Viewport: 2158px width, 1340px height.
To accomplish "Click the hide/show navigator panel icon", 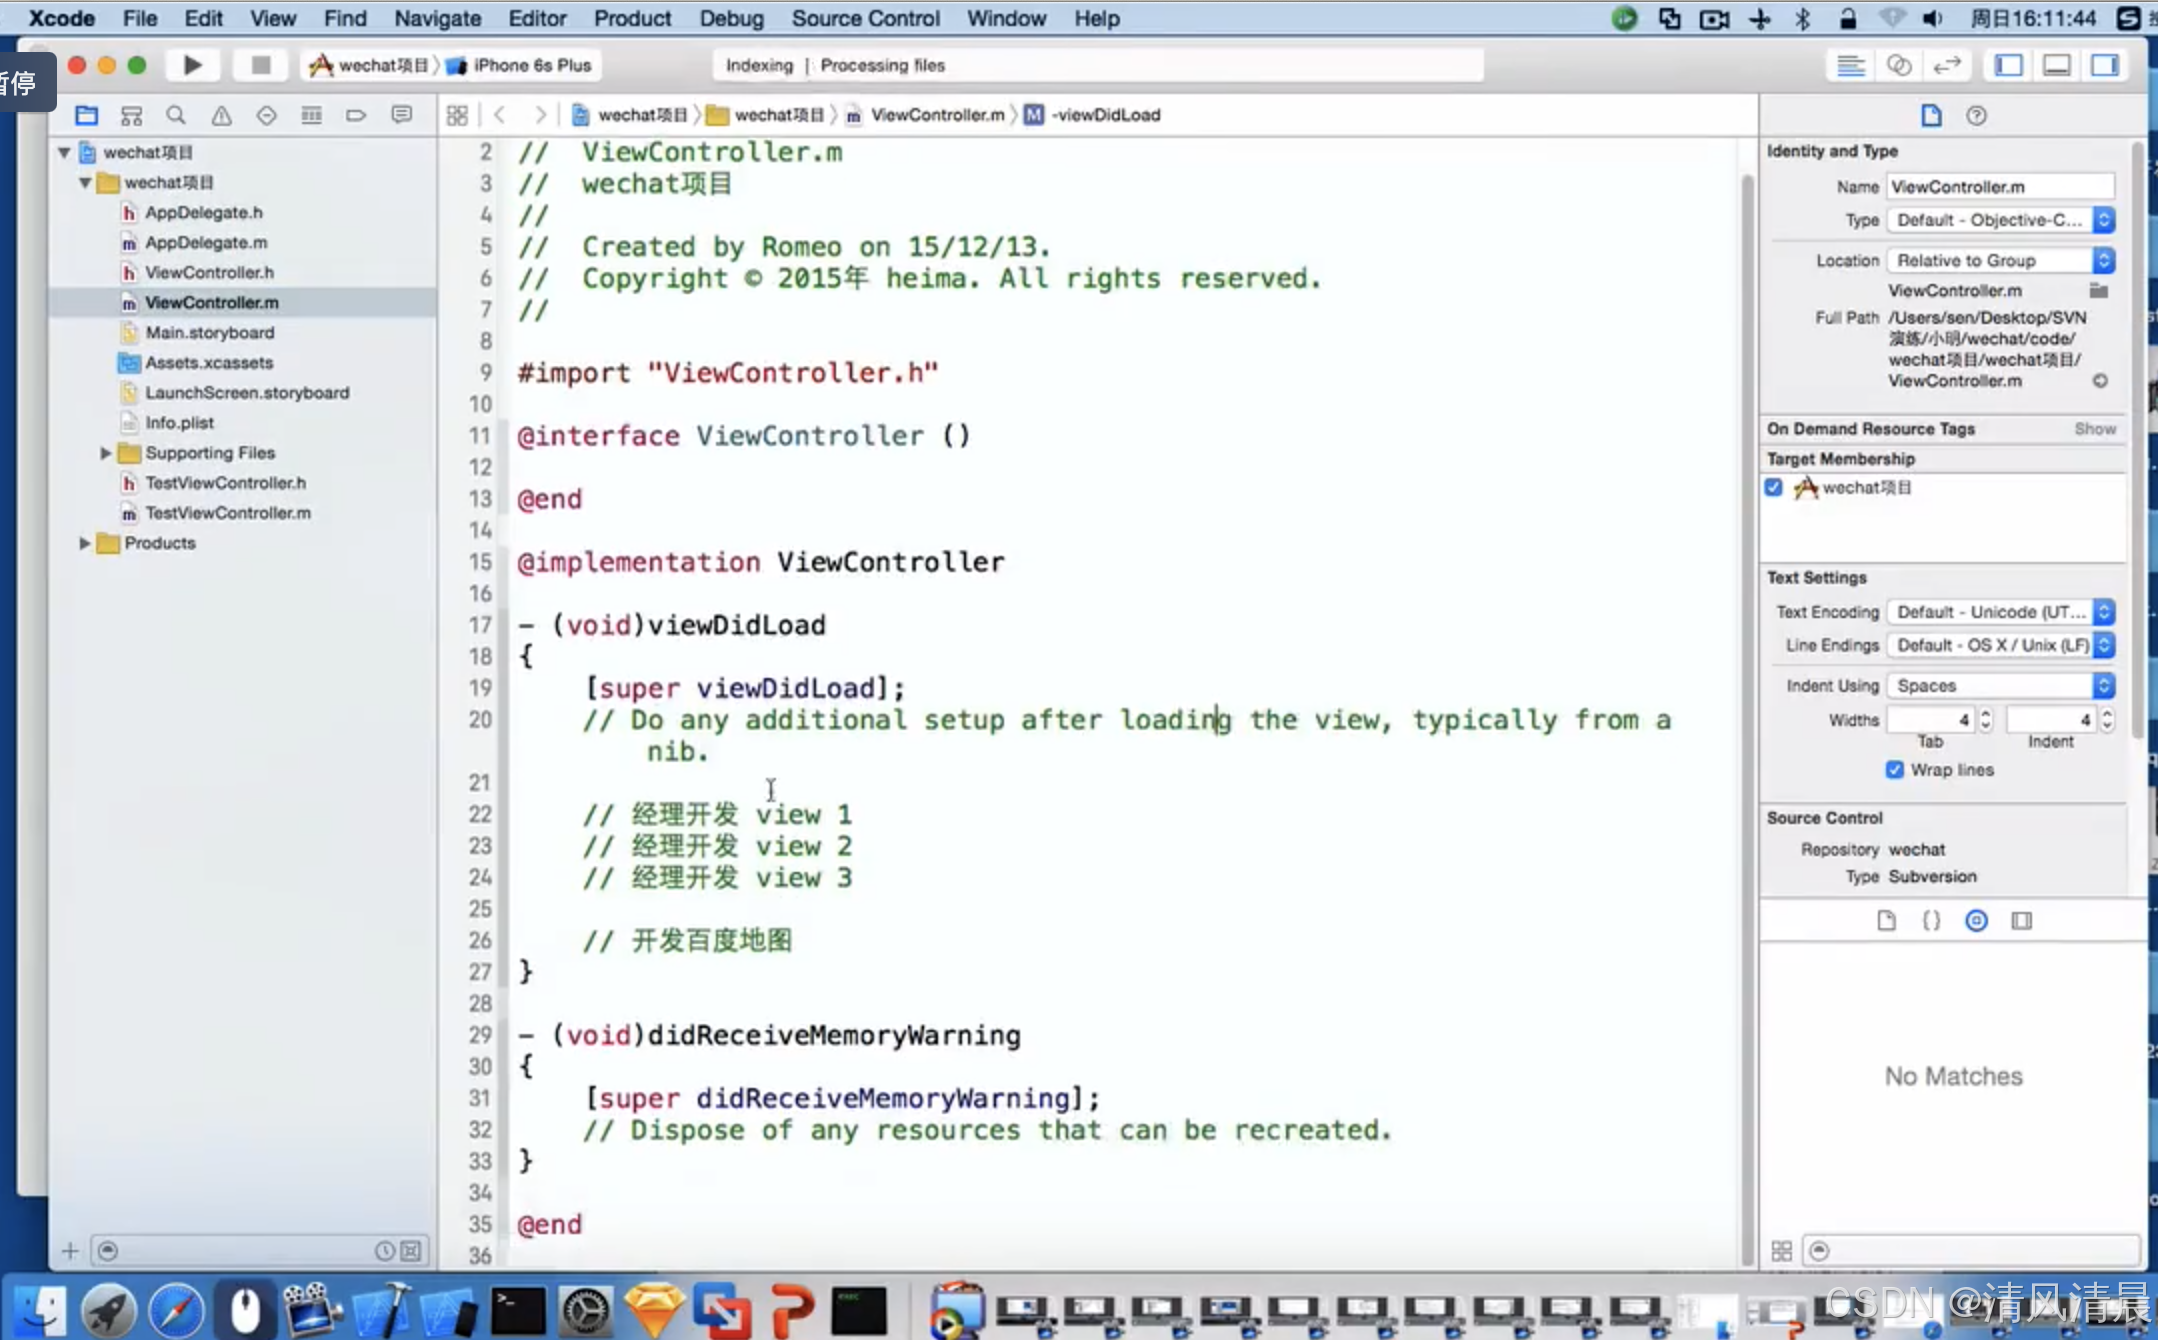I will click(x=2010, y=65).
